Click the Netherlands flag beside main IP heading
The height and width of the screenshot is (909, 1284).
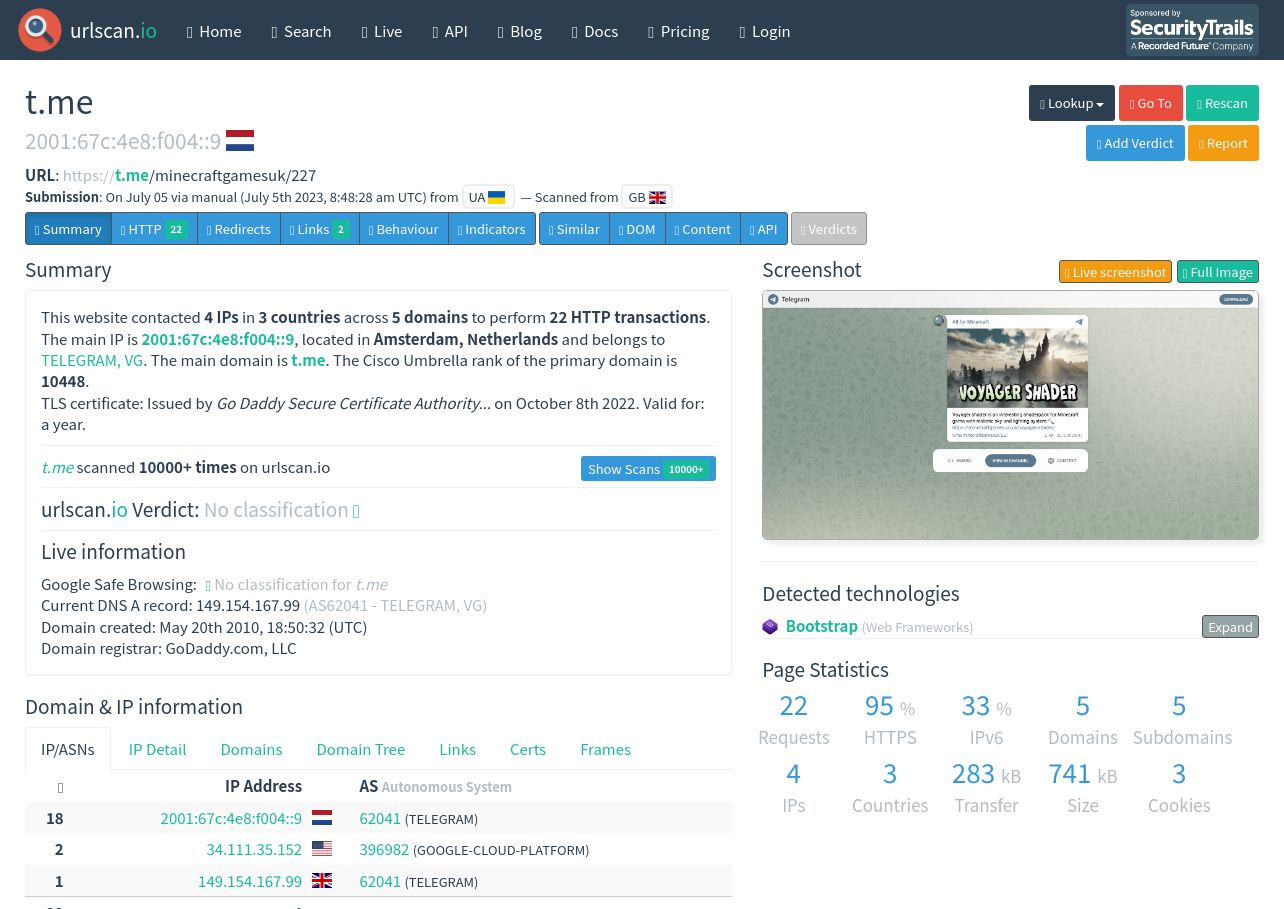click(240, 141)
